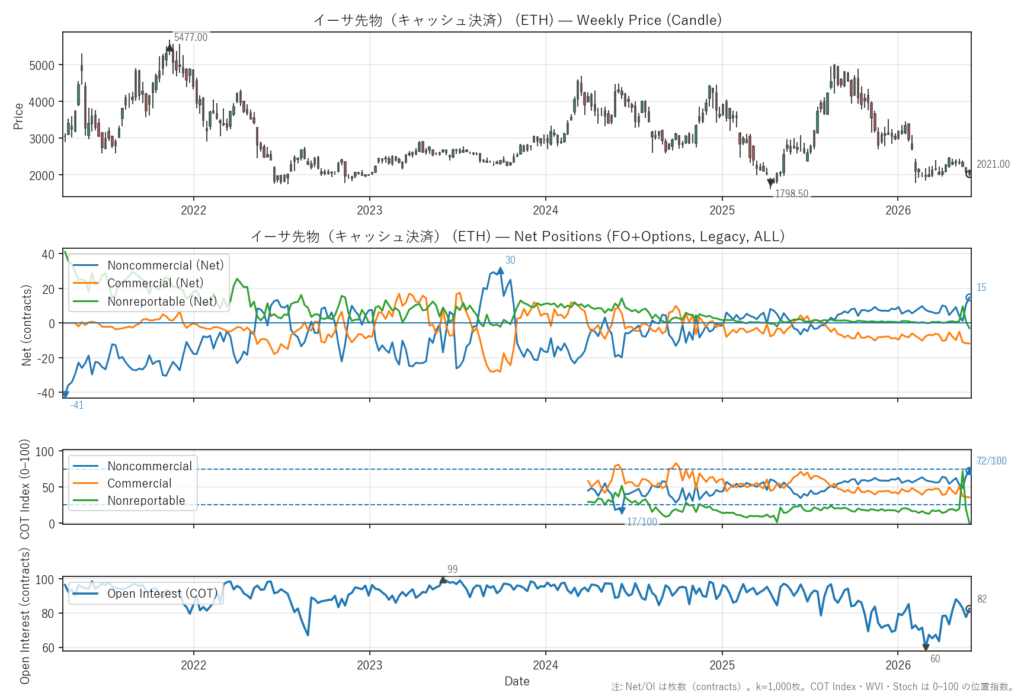Screen dimensions: 1024x699
Task: Click the Commercial legend in COT Index
Action: click(122, 483)
